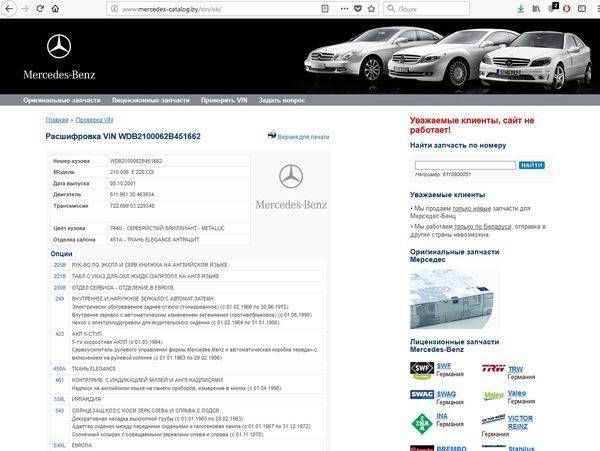Click the green Valeo brand logo
This screenshot has width=600, height=451.
tap(494, 395)
